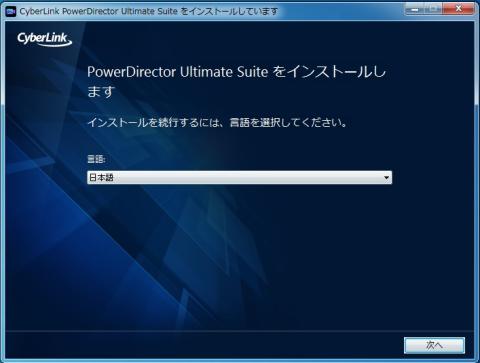Click the 言語: label
The height and width of the screenshot is (363, 480).
click(96, 159)
